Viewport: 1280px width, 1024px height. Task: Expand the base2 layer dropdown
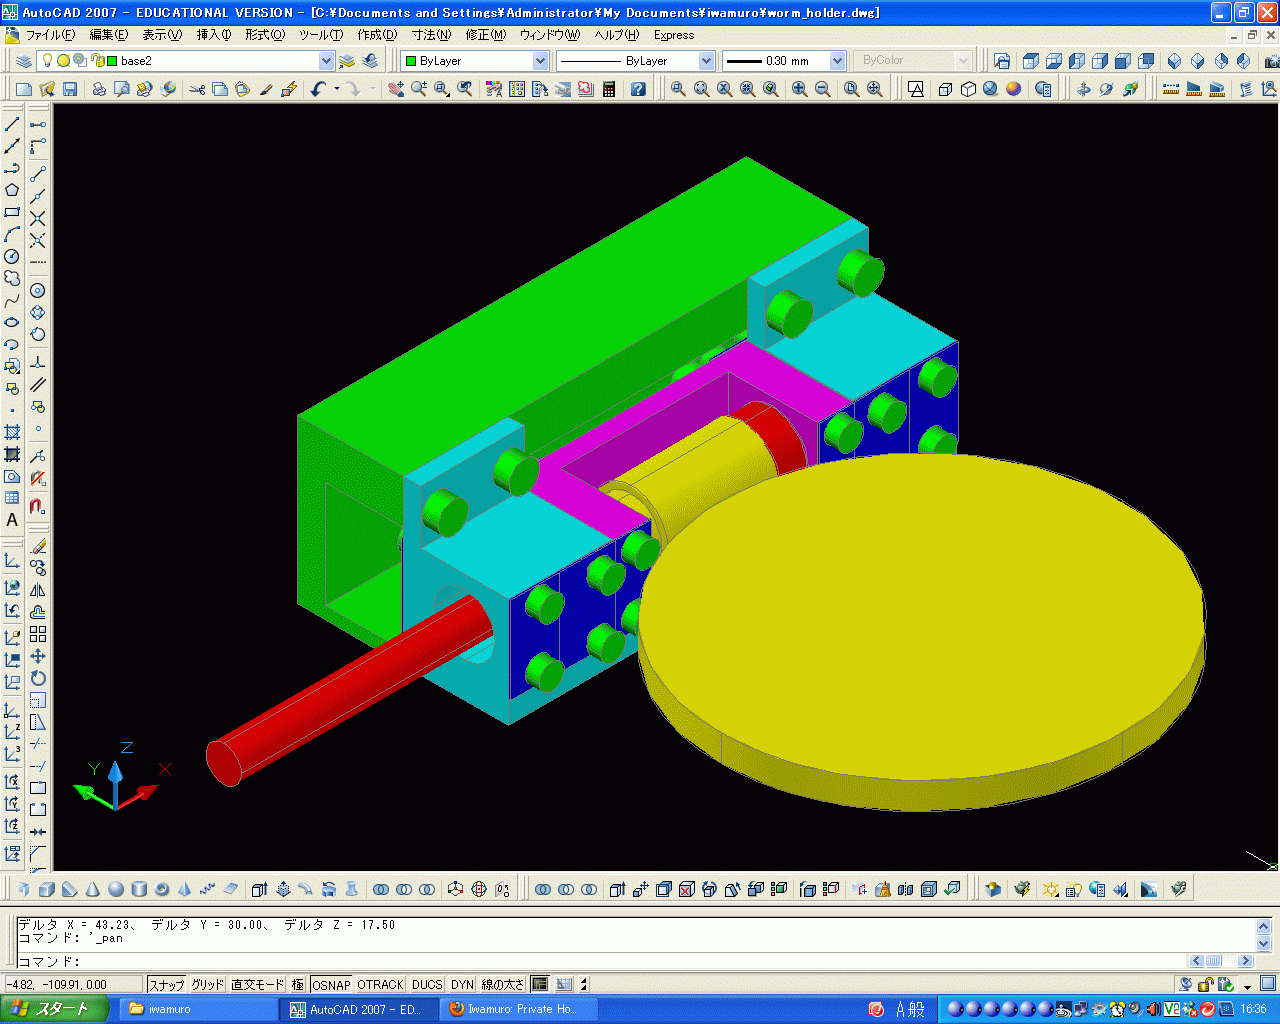click(325, 61)
